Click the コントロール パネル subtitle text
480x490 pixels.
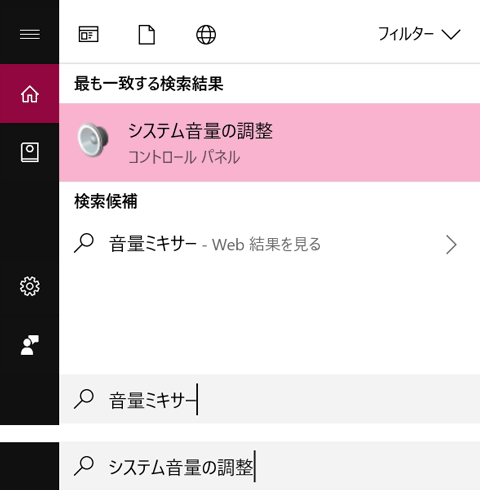(x=184, y=157)
